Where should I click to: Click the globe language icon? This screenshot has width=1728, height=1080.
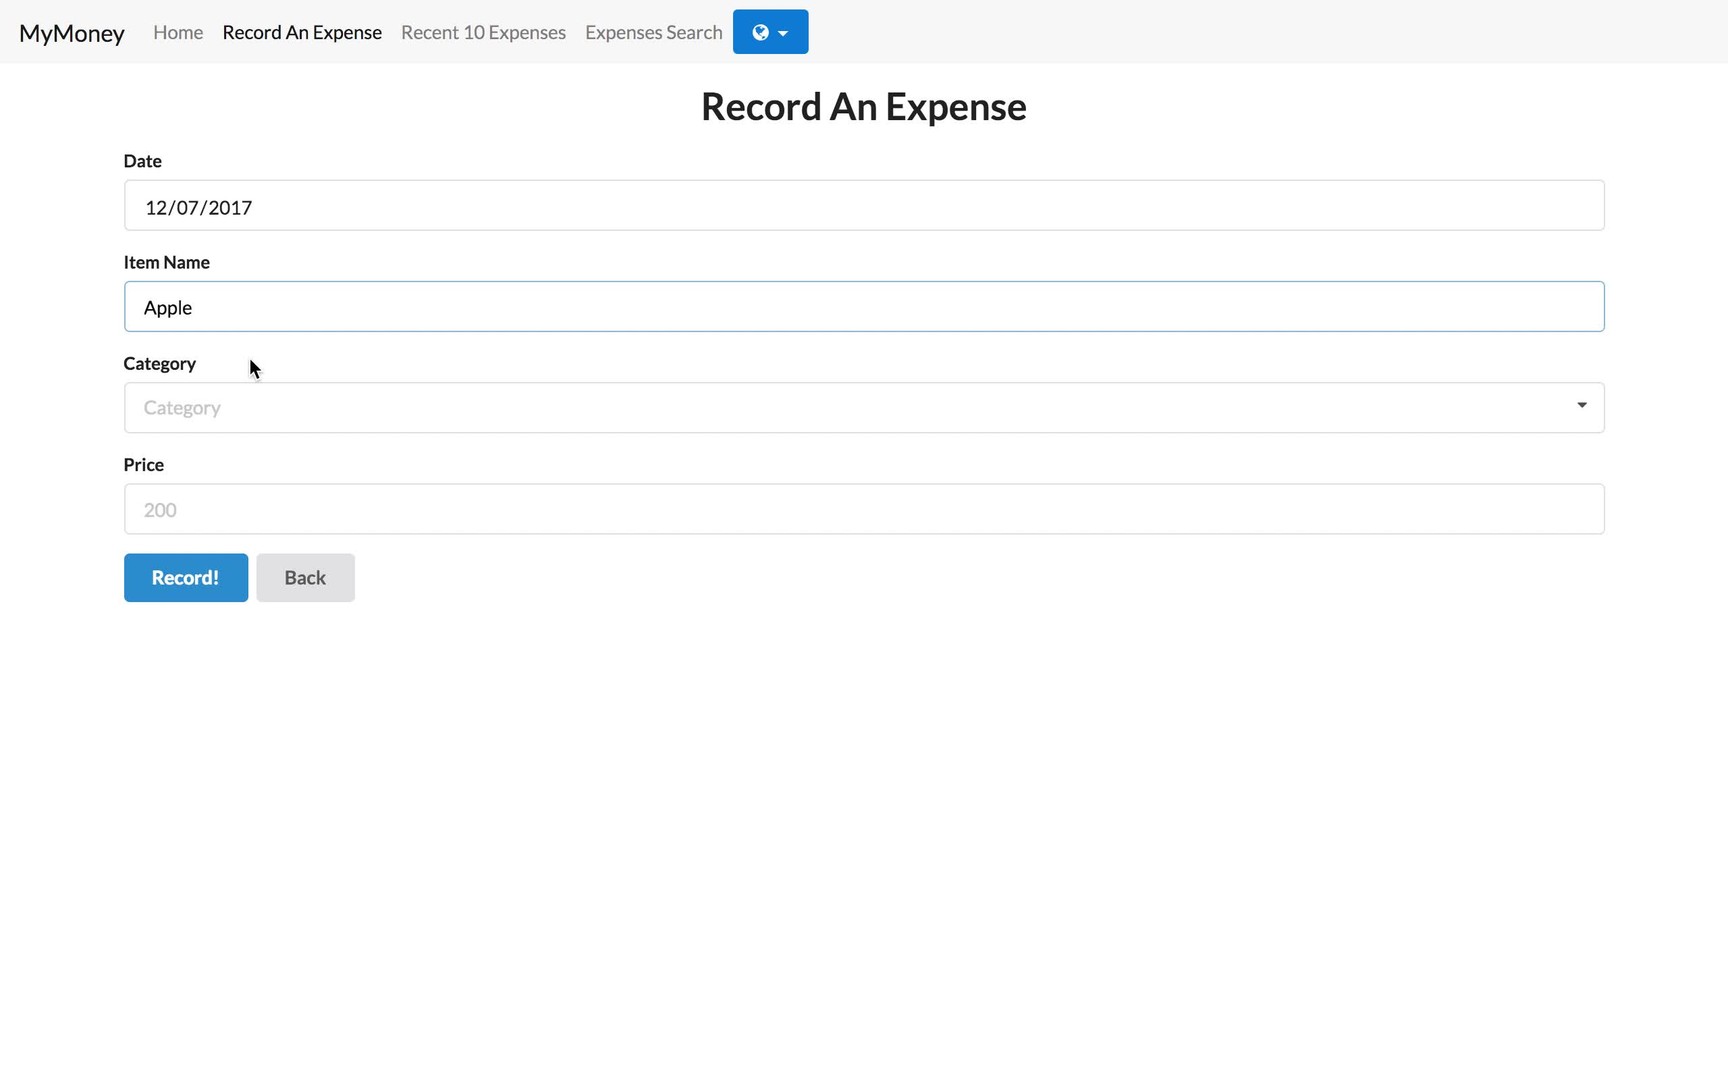[760, 32]
